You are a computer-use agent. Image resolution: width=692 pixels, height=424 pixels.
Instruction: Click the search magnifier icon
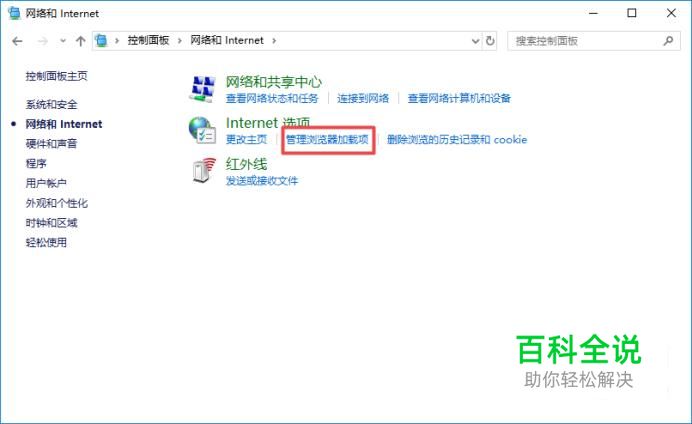coord(668,41)
